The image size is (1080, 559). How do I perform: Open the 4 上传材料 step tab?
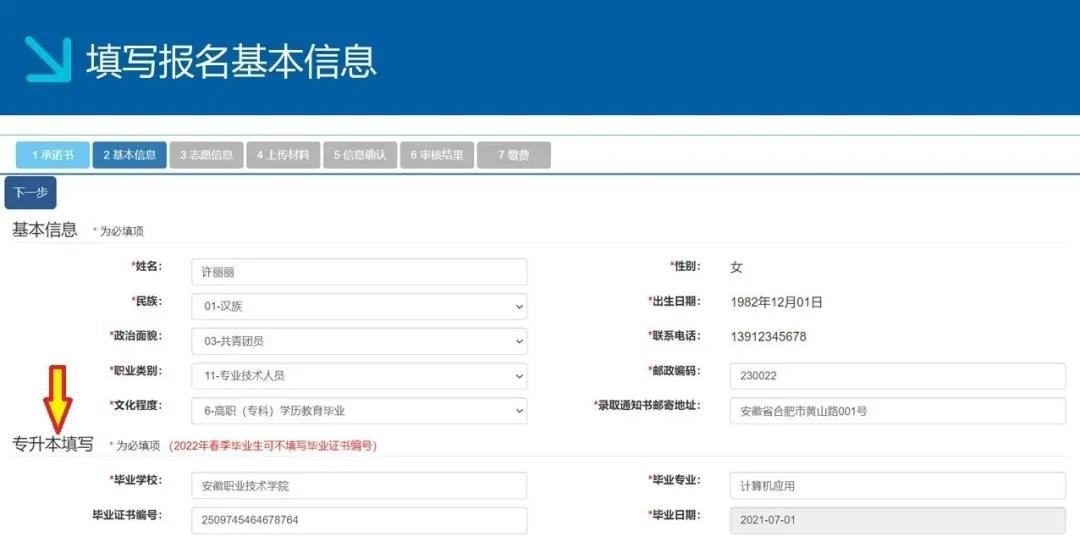(x=283, y=155)
